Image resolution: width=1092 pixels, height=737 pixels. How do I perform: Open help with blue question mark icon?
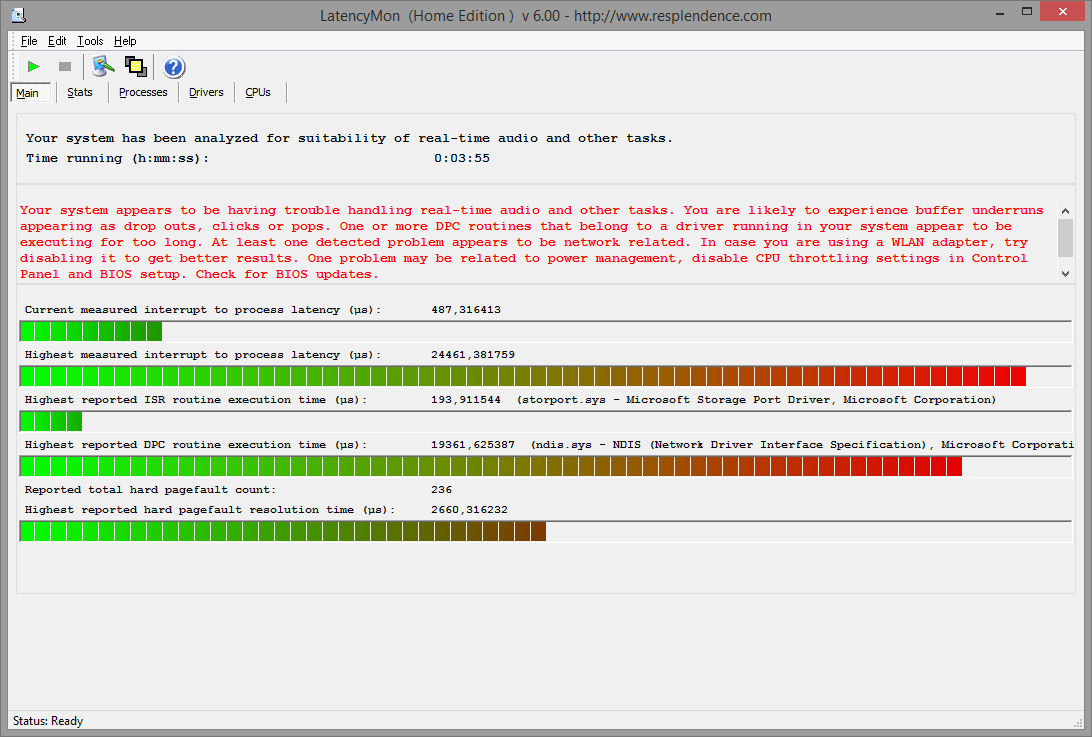[174, 67]
